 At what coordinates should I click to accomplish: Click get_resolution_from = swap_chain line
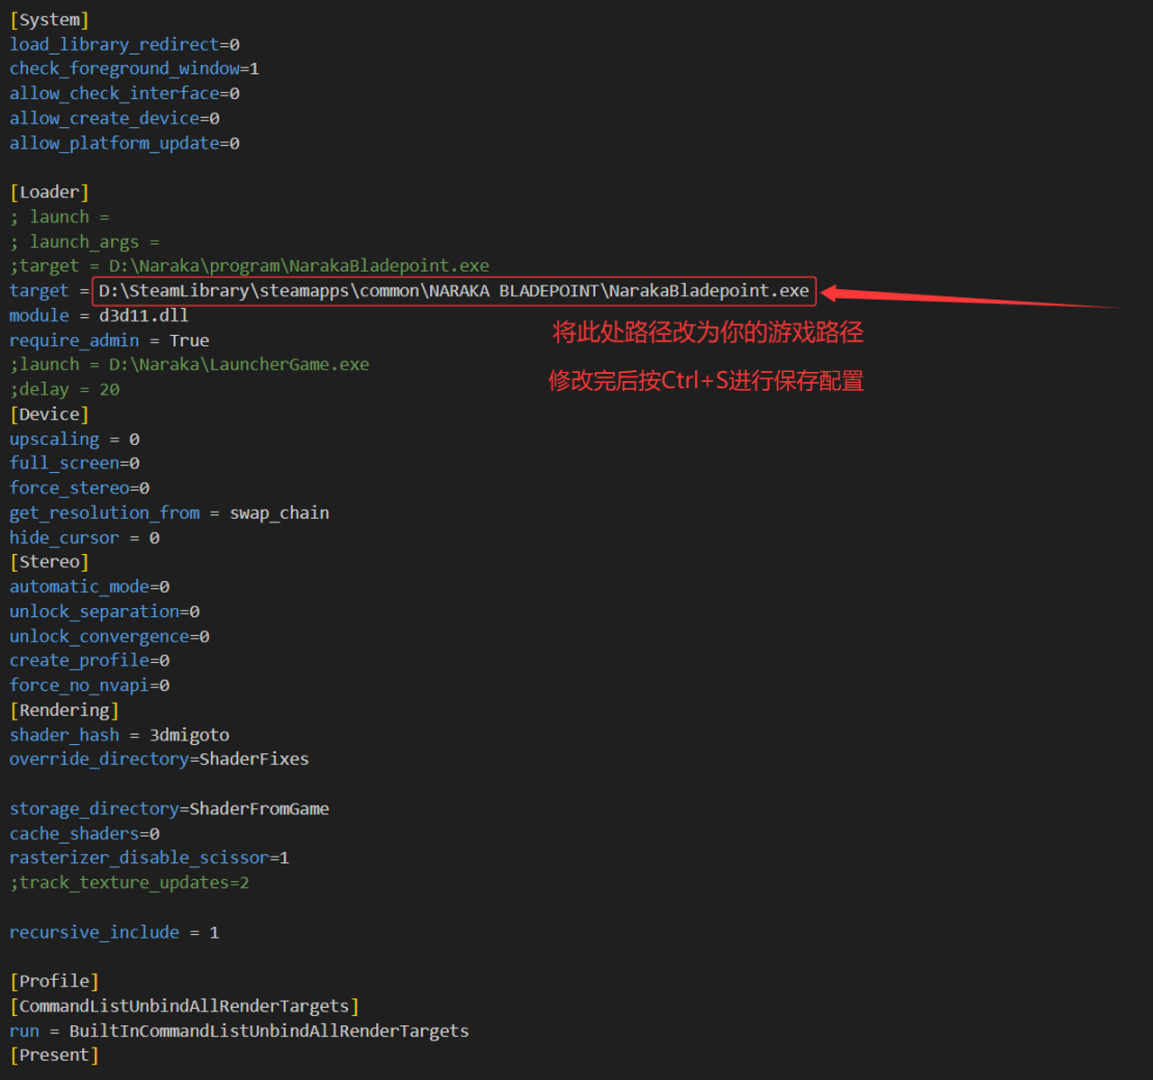(169, 513)
